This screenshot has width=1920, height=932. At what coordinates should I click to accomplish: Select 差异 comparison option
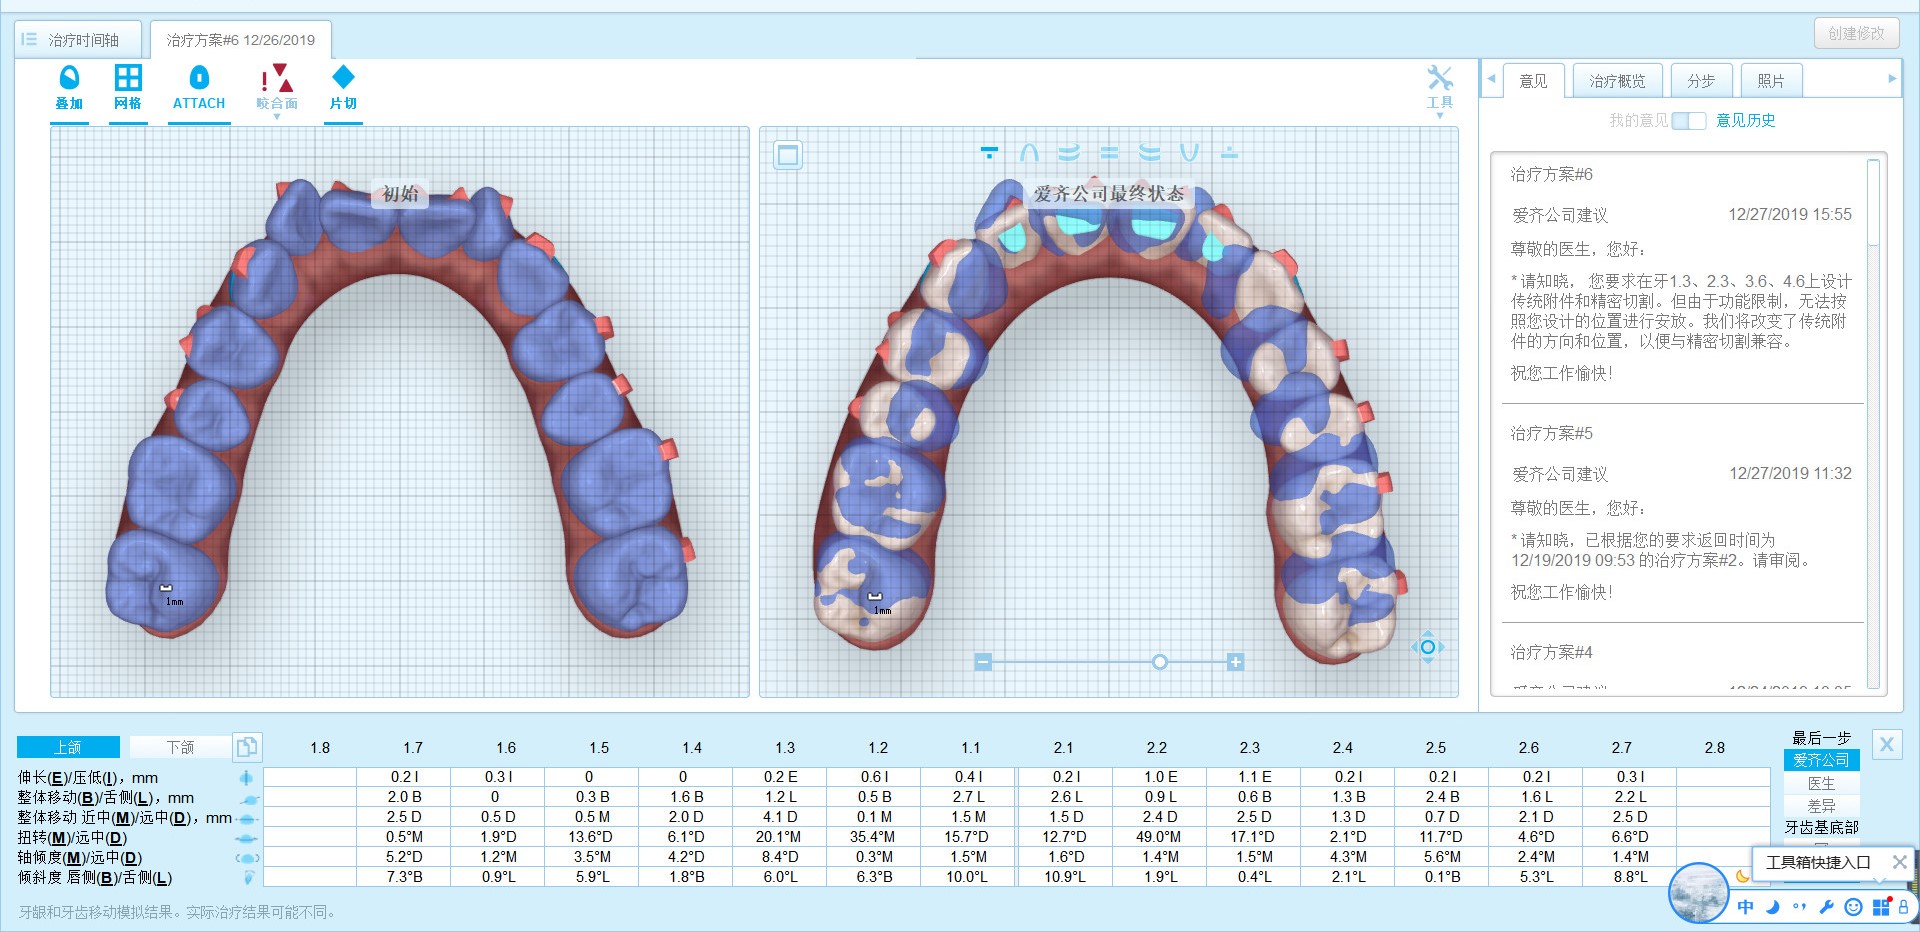coord(1821,805)
